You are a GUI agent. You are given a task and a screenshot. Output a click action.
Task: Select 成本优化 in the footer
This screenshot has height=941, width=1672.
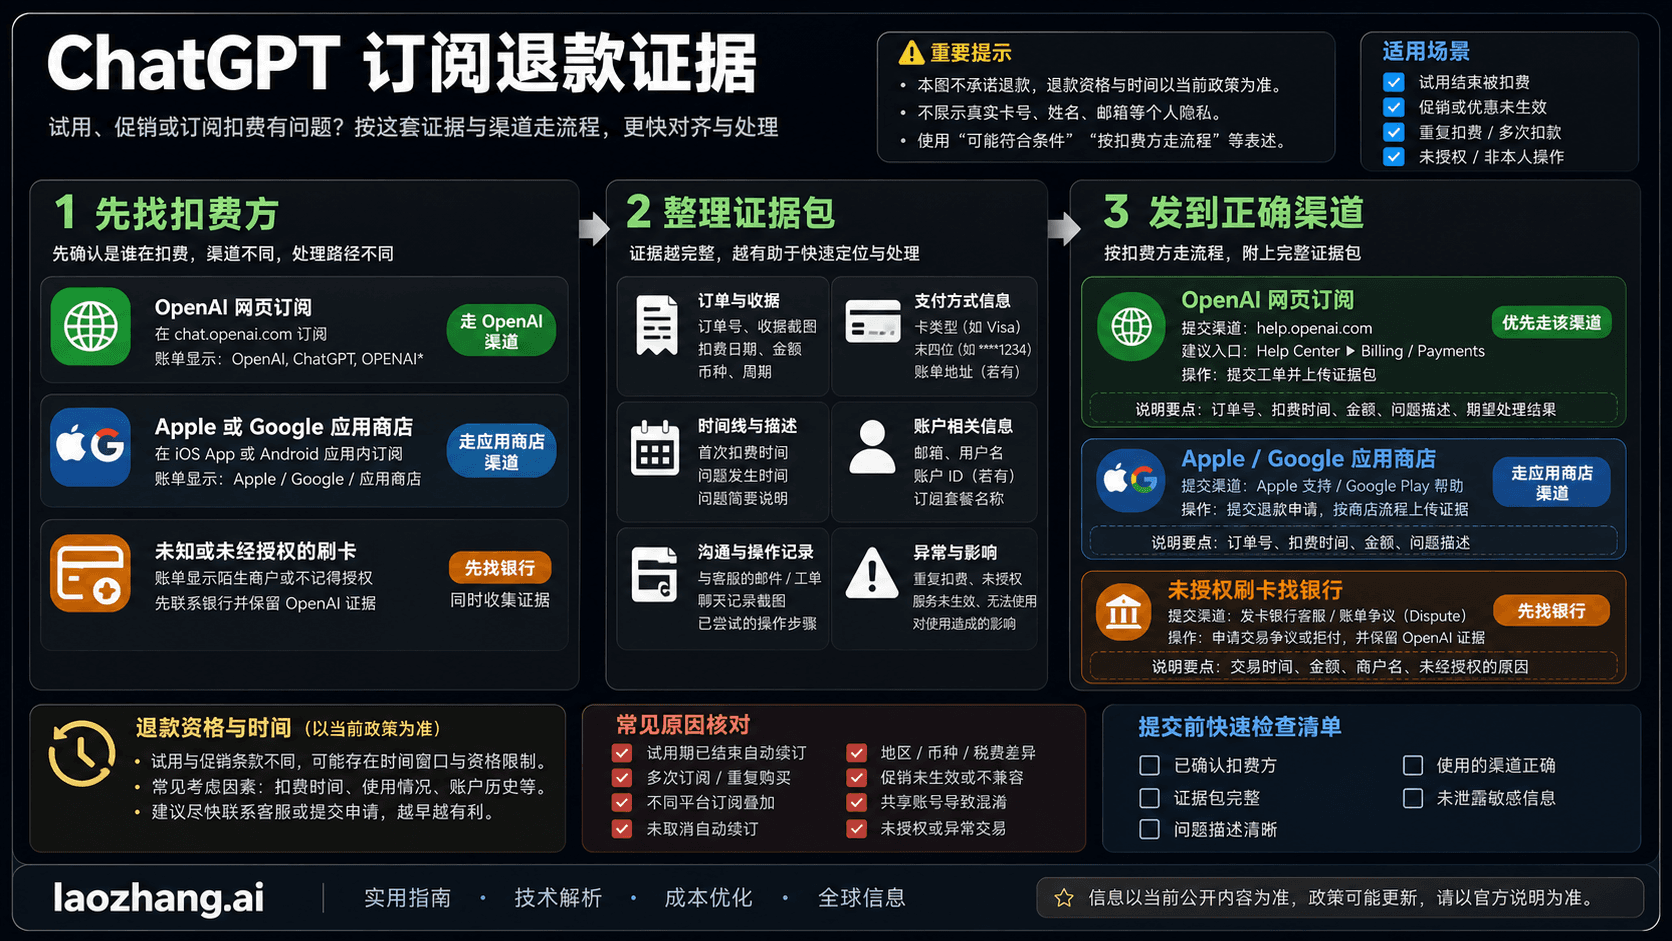[x=708, y=898]
